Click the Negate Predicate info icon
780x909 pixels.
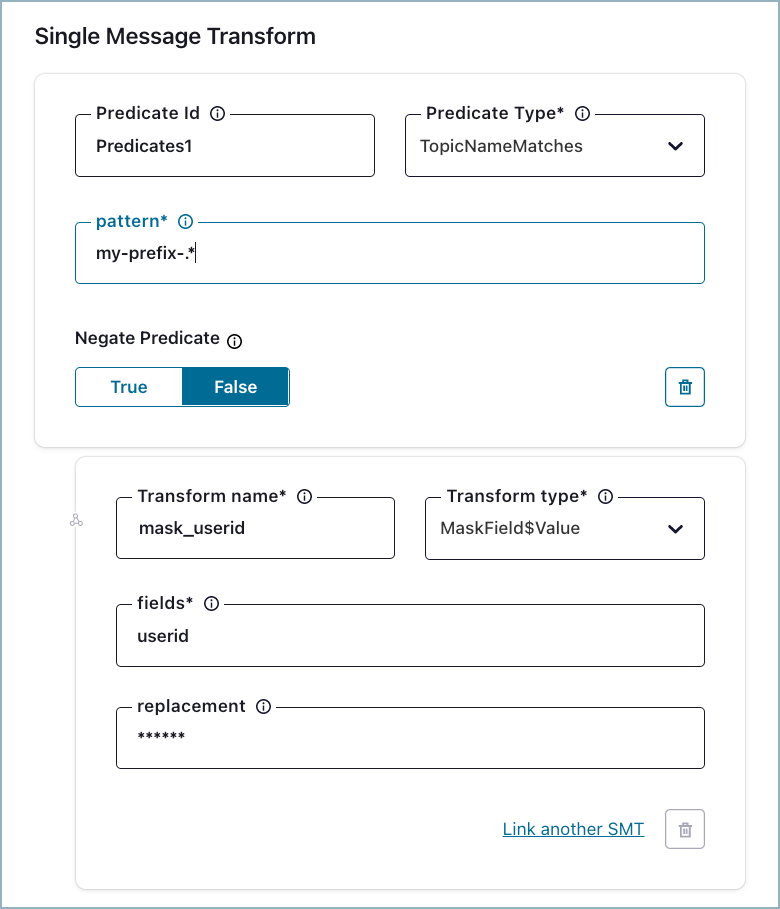(235, 340)
